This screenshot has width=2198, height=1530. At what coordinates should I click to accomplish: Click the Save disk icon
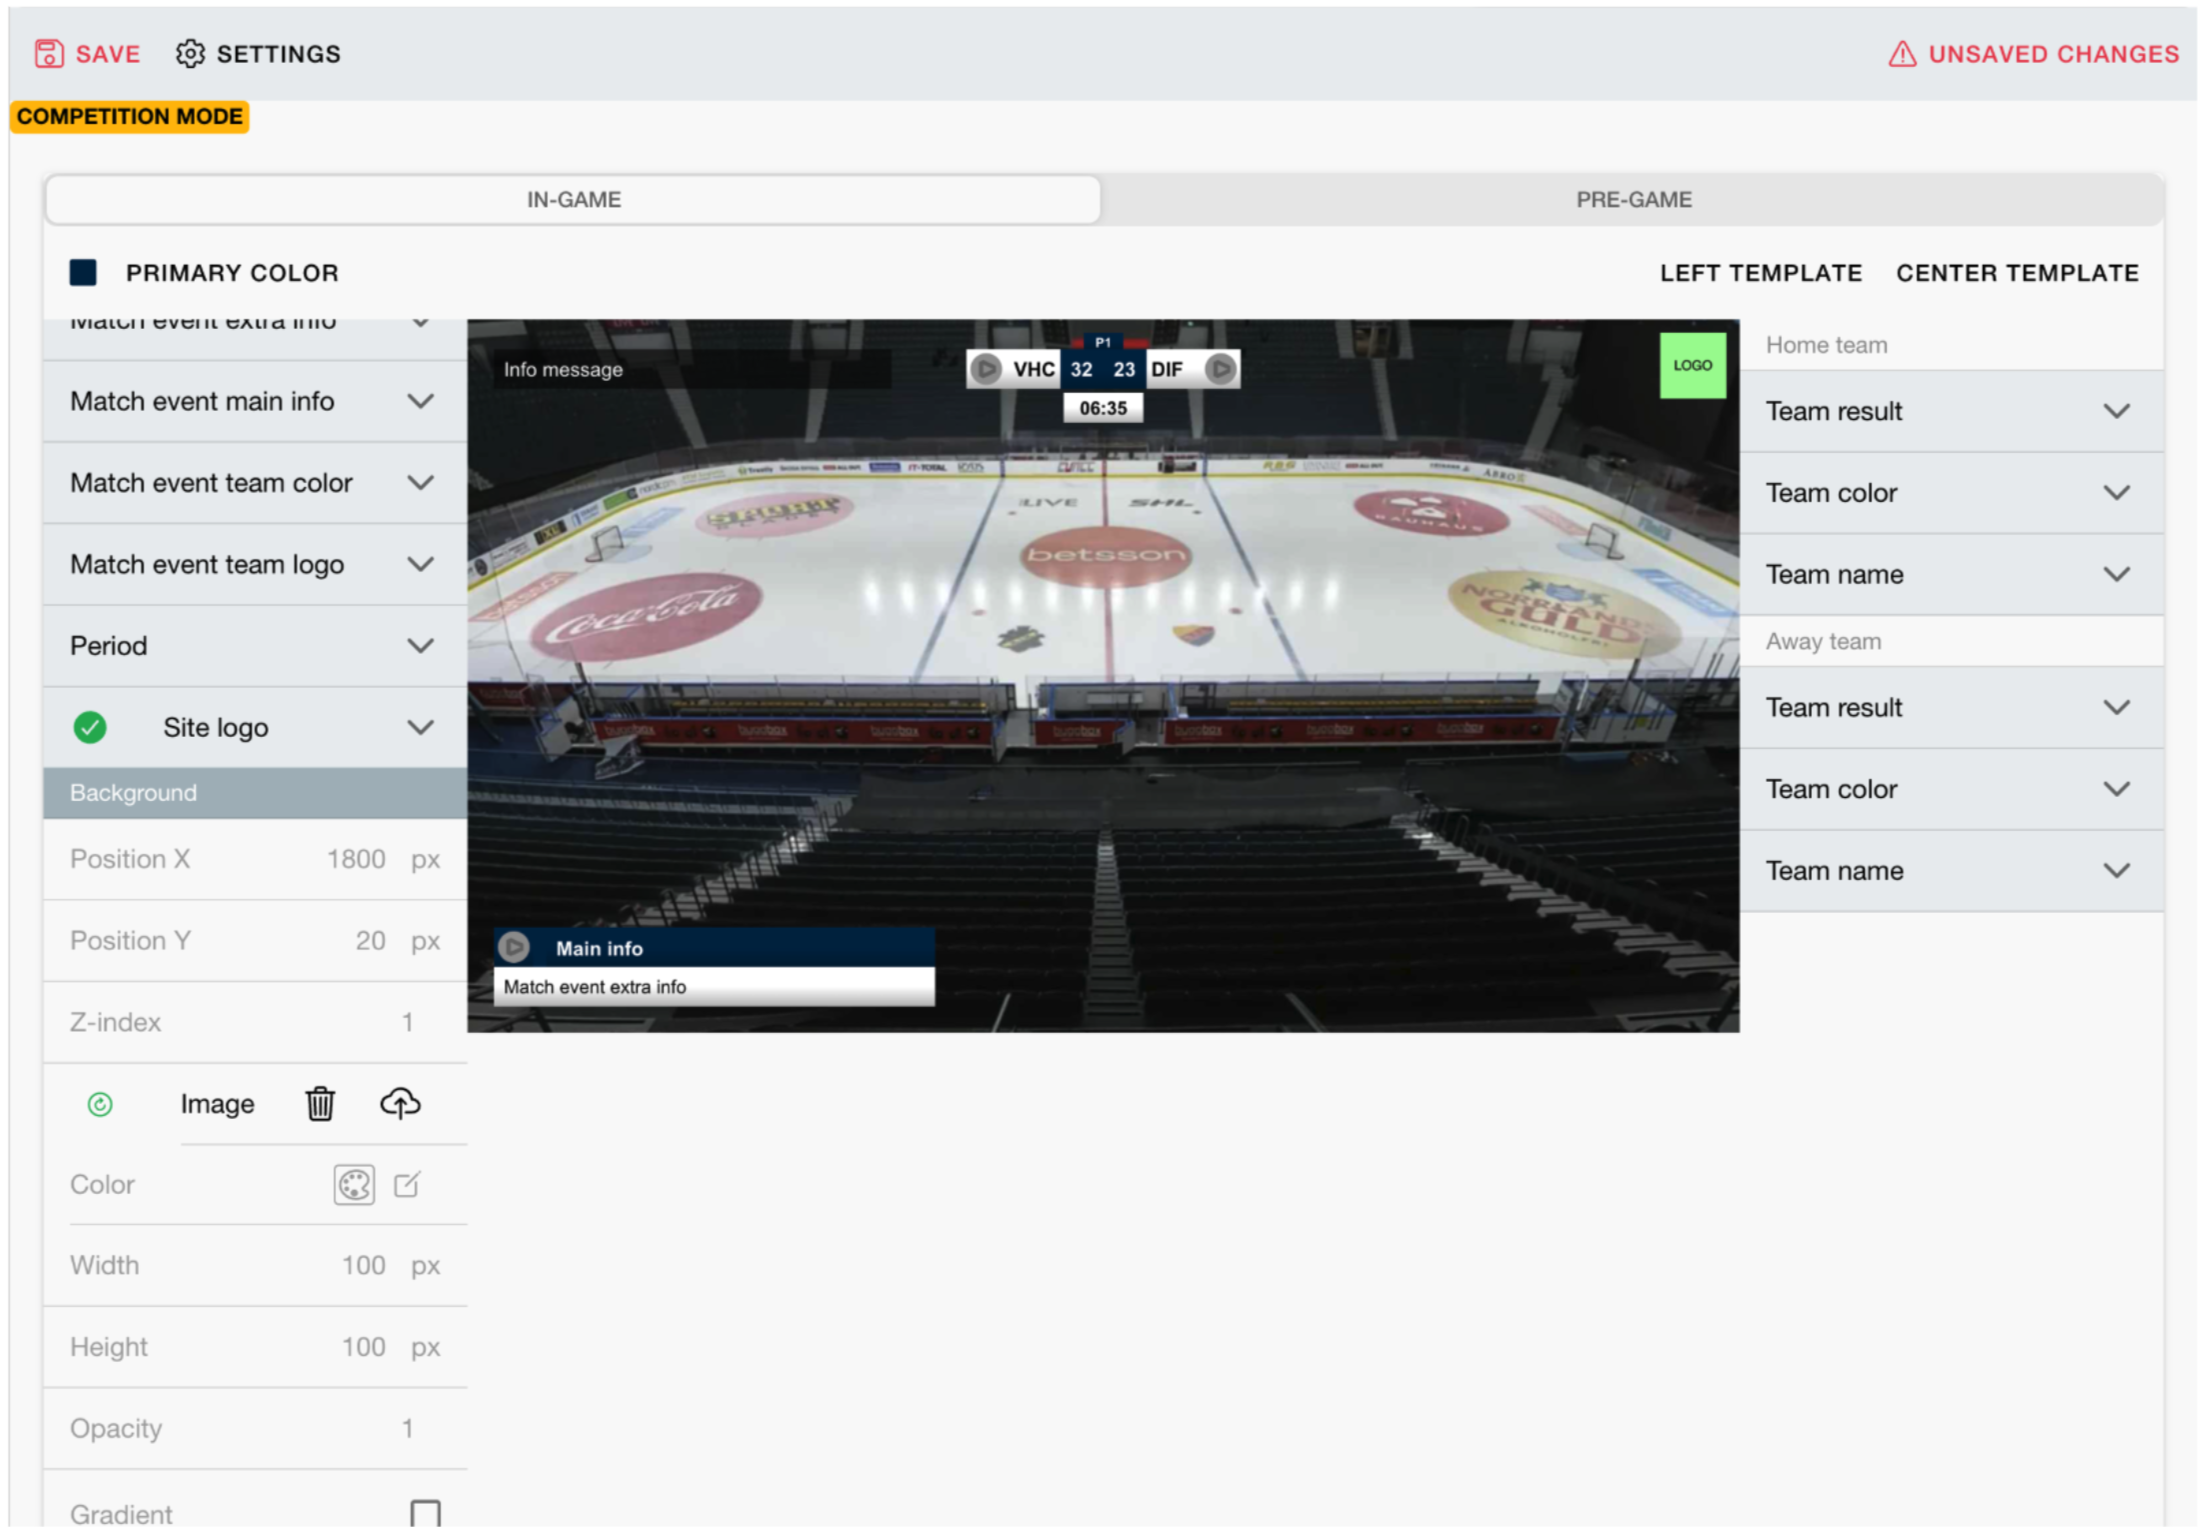click(49, 53)
